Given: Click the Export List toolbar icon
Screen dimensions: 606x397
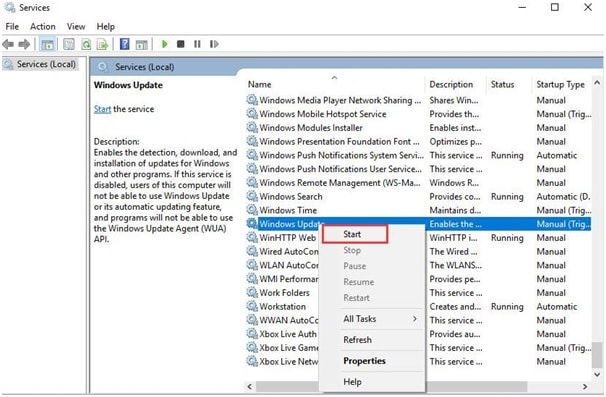Looking at the screenshot, I should [102, 44].
